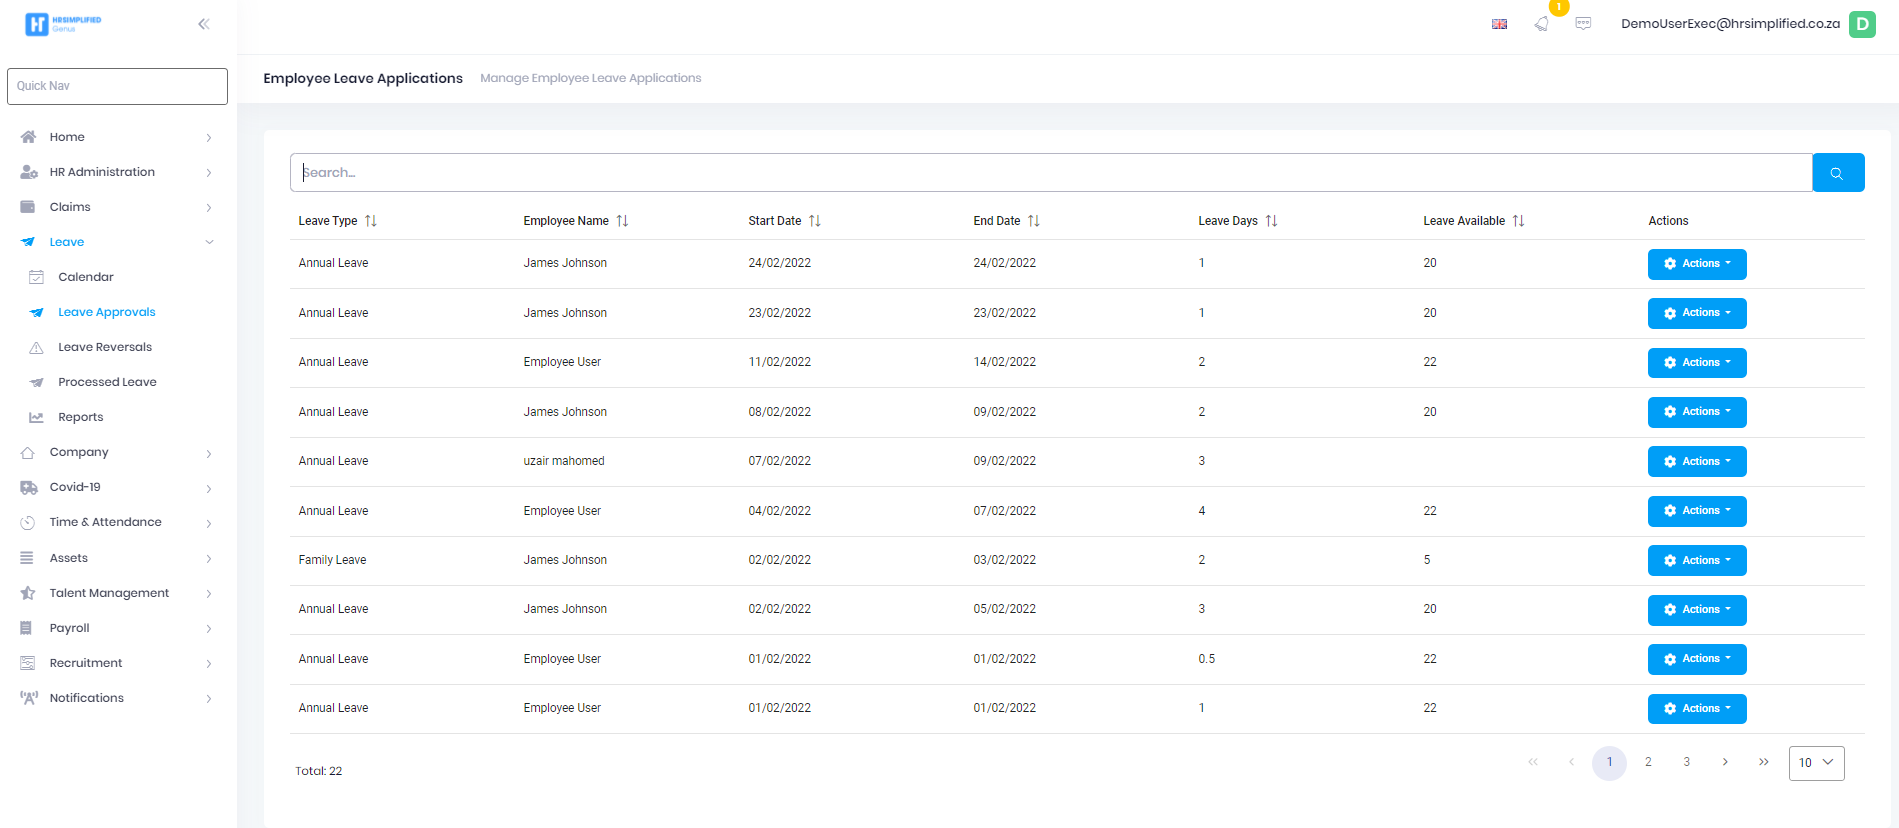Collapse the sidebar with double chevron icon
The width and height of the screenshot is (1899, 828).
coord(204,24)
